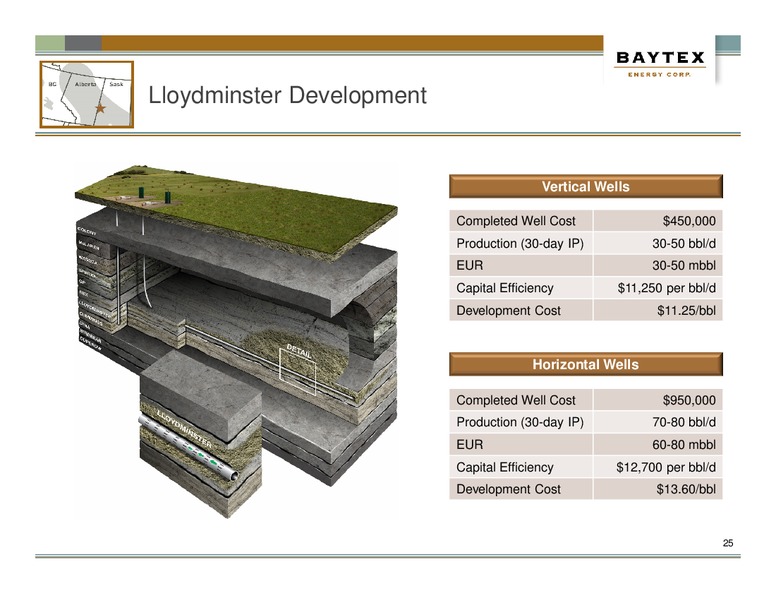This screenshot has width=776, height=600.
Task: Click the DETAIL box in the diagram
Action: click(297, 371)
